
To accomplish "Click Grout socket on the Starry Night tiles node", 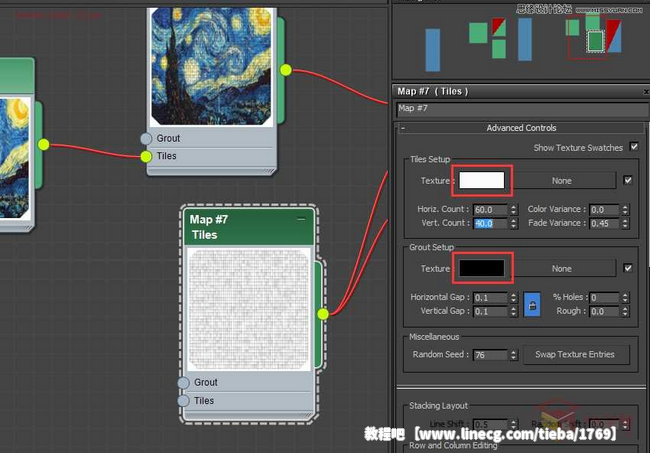I will pyautogui.click(x=146, y=138).
